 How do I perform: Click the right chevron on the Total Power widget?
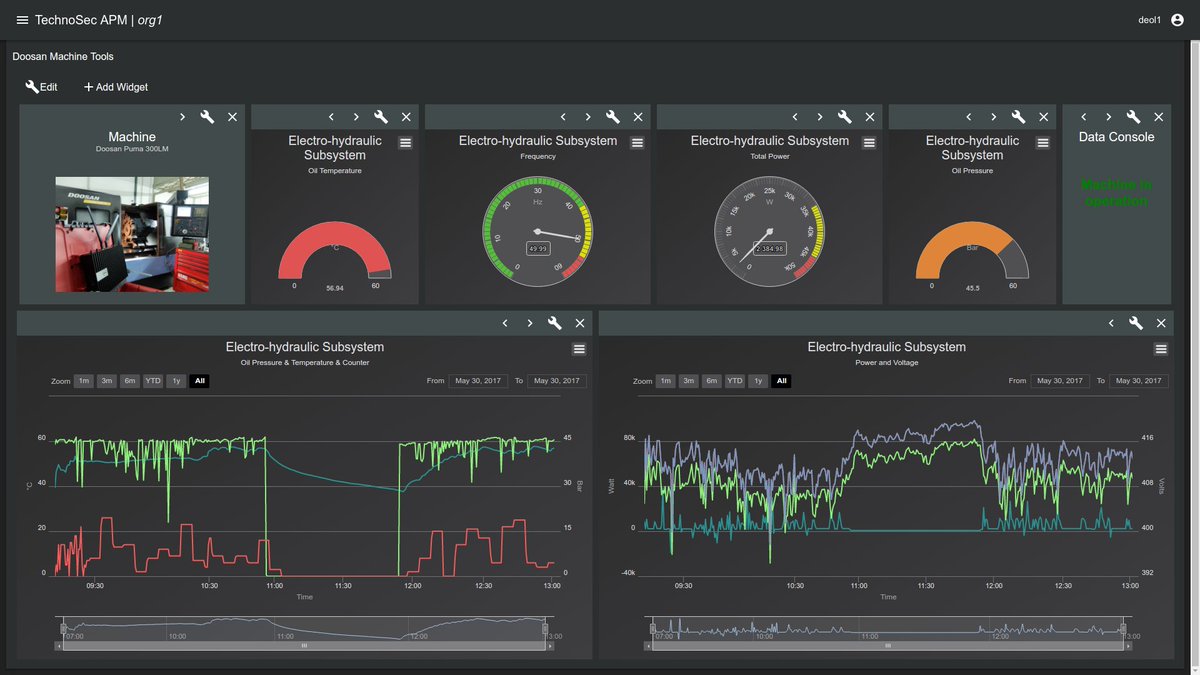pyautogui.click(x=819, y=116)
